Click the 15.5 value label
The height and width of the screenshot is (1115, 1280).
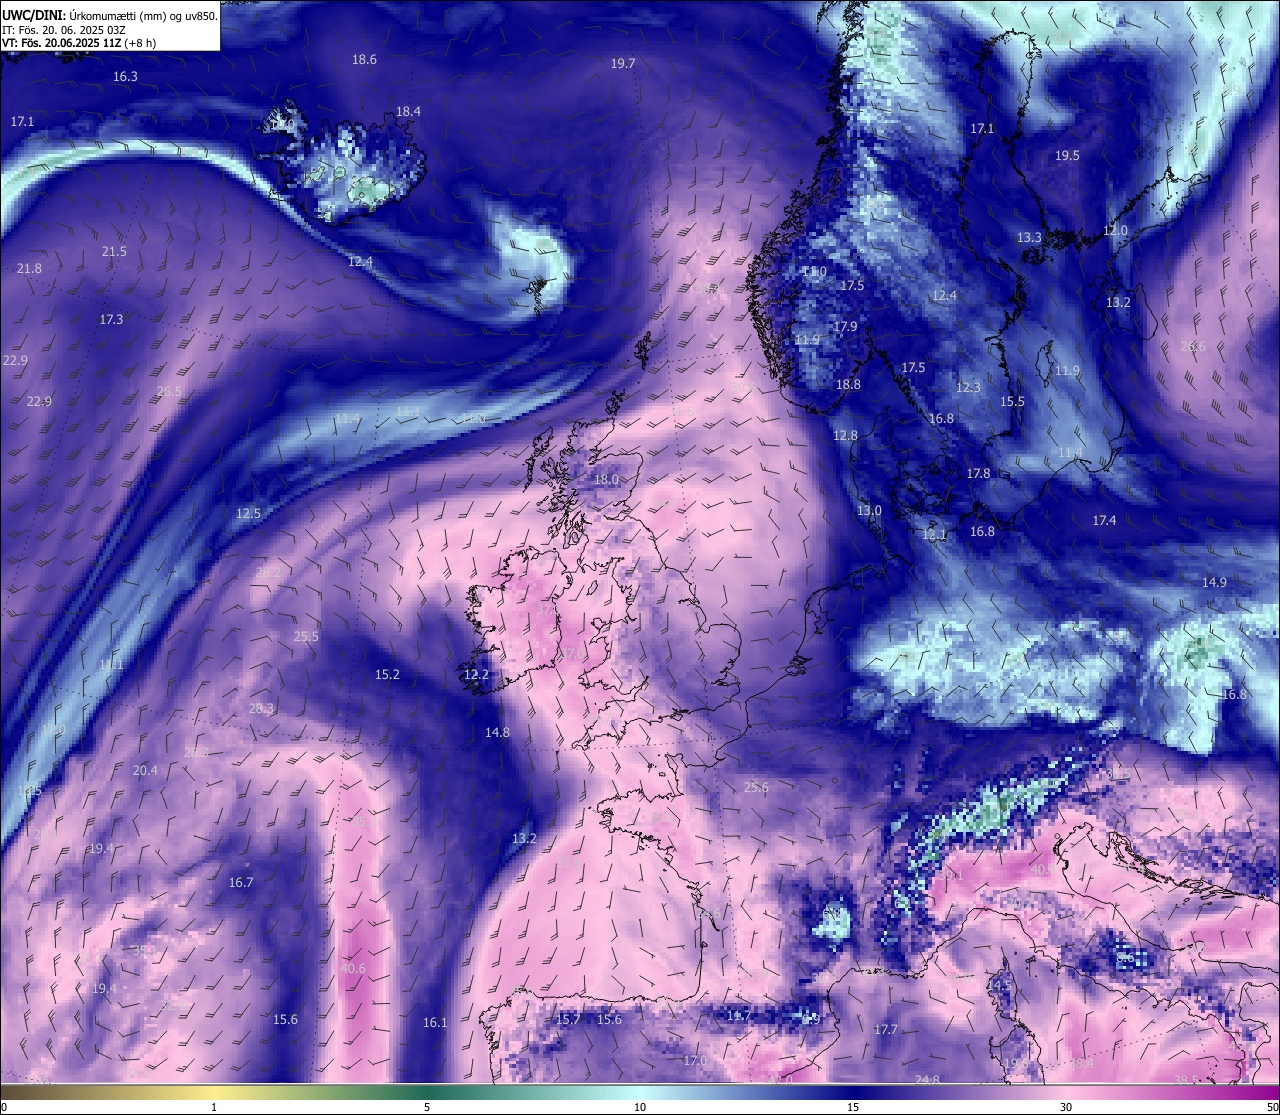point(1012,402)
